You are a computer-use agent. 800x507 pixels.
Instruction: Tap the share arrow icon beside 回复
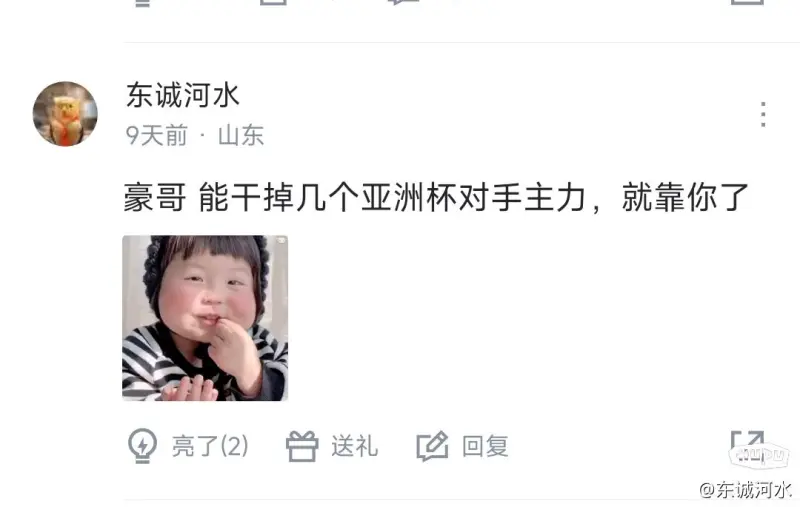tap(747, 443)
